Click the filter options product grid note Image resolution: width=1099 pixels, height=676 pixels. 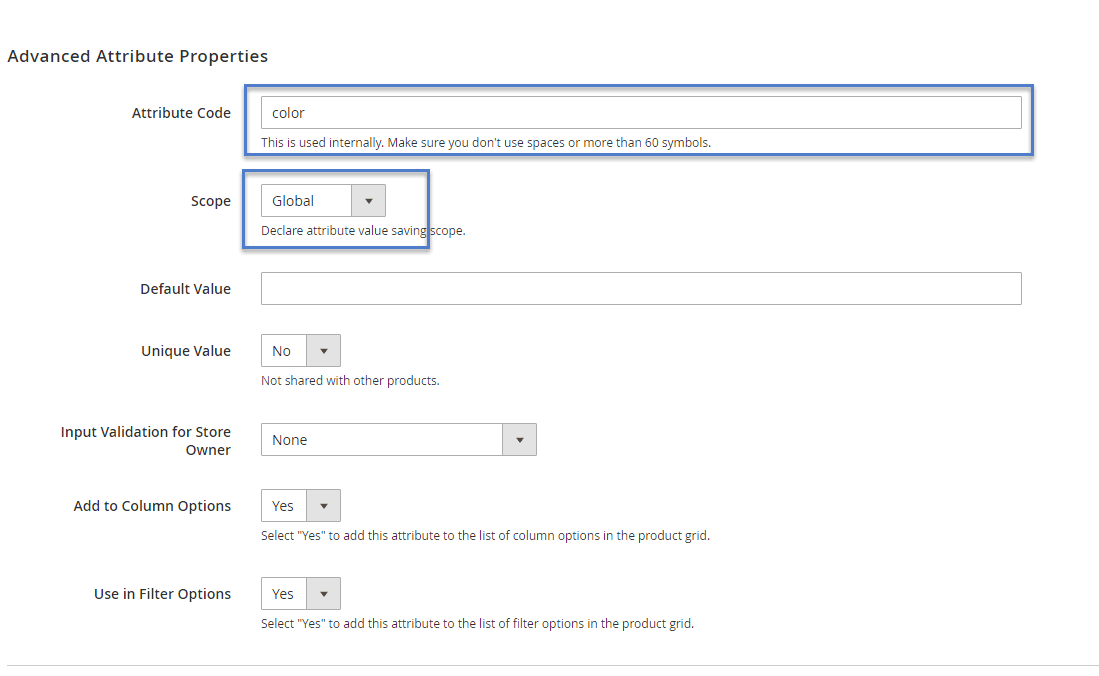477,623
